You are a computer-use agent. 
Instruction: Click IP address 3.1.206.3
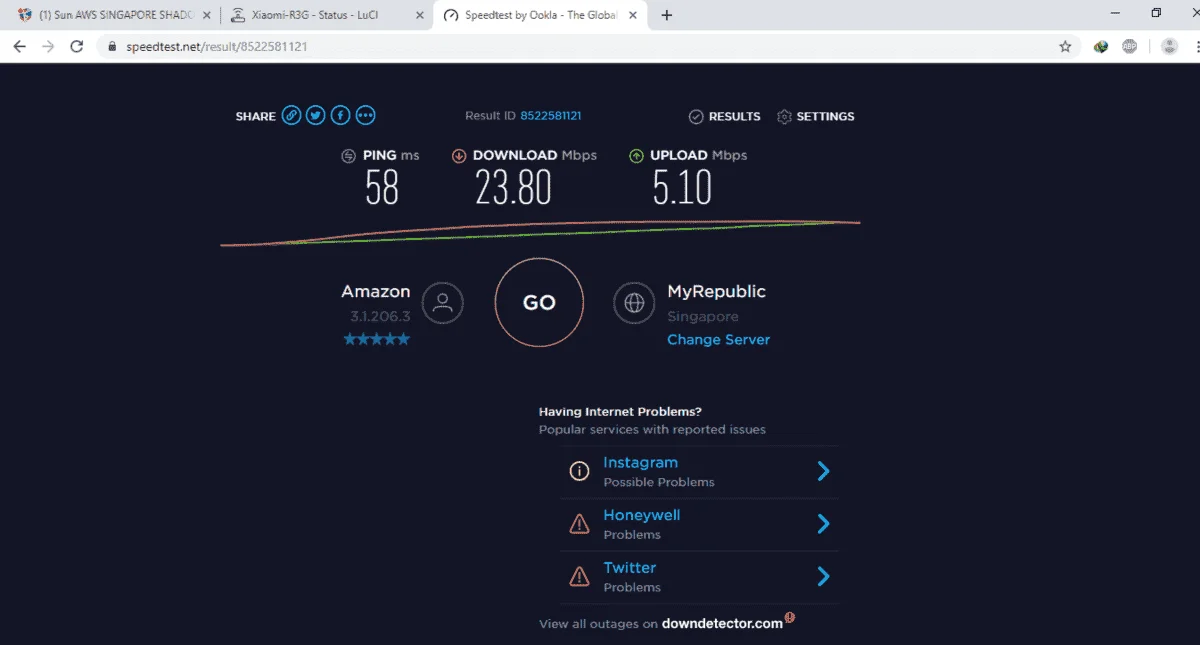tap(380, 316)
